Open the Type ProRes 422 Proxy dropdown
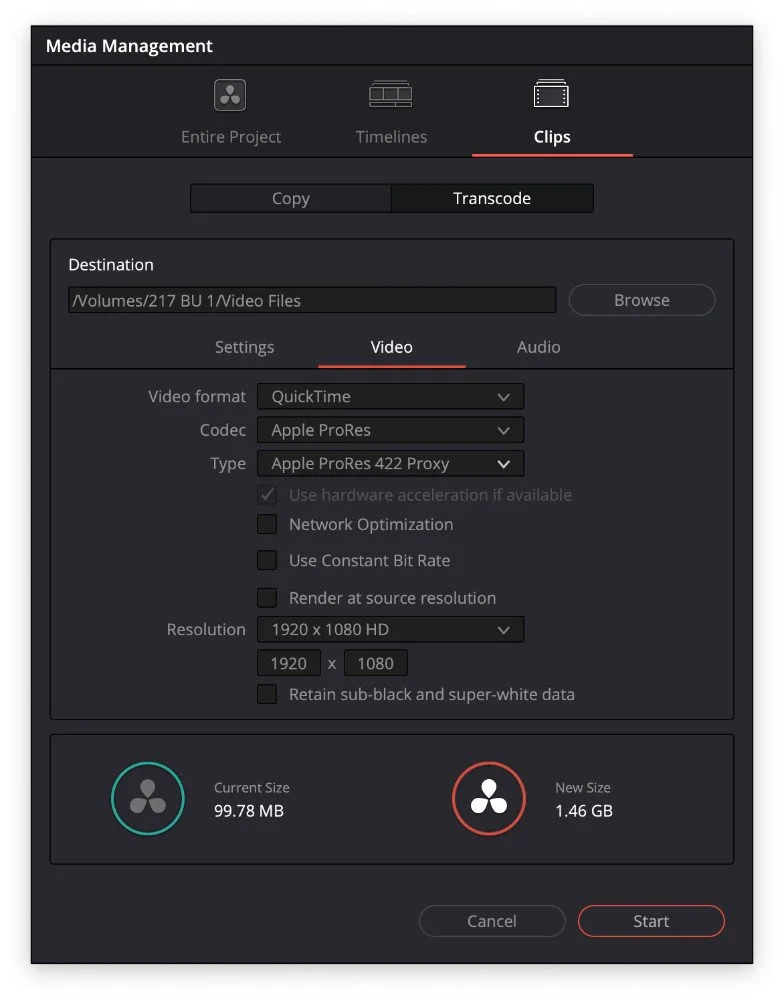This screenshot has width=784, height=1000. (390, 464)
